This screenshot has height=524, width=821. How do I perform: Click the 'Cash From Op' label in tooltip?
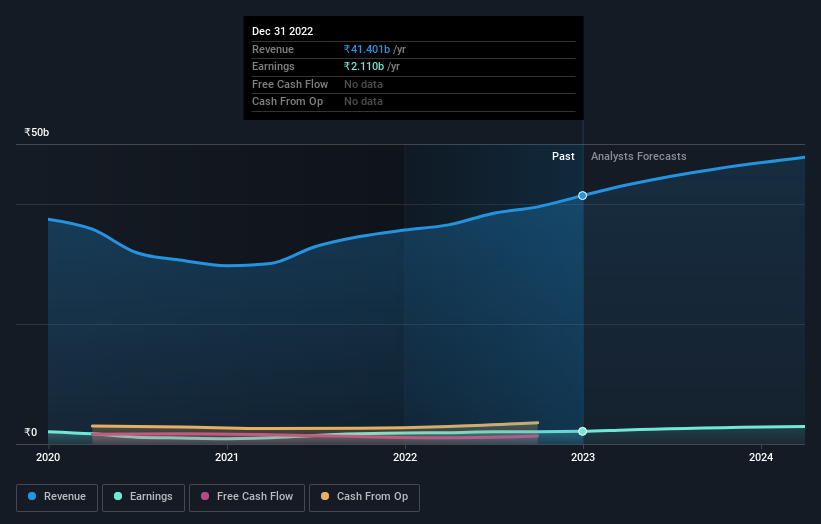tap(287, 102)
